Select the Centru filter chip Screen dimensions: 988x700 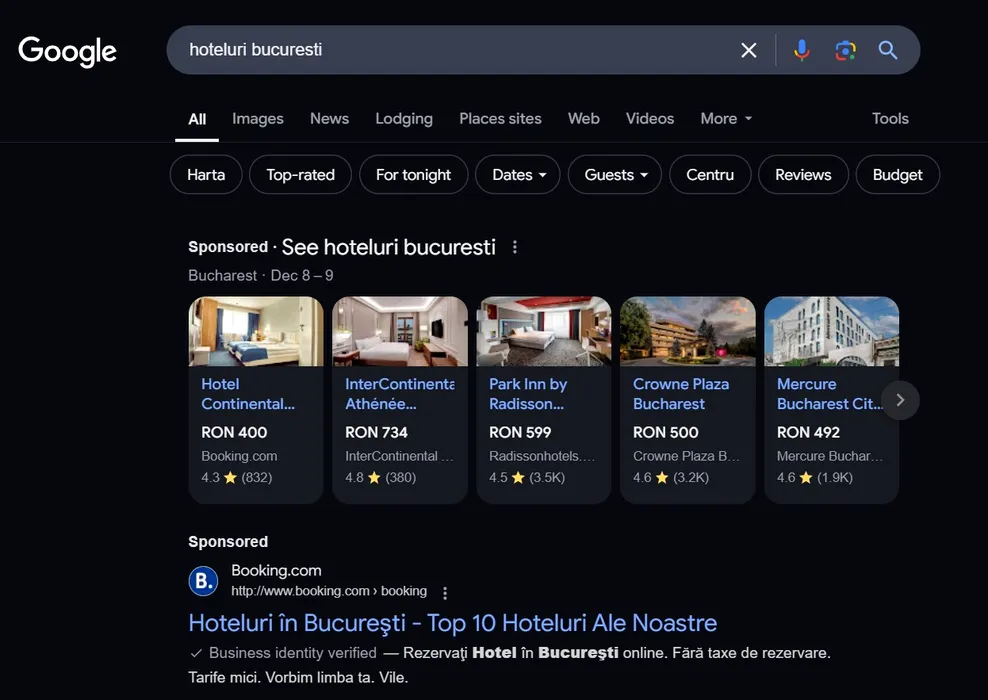pos(710,175)
